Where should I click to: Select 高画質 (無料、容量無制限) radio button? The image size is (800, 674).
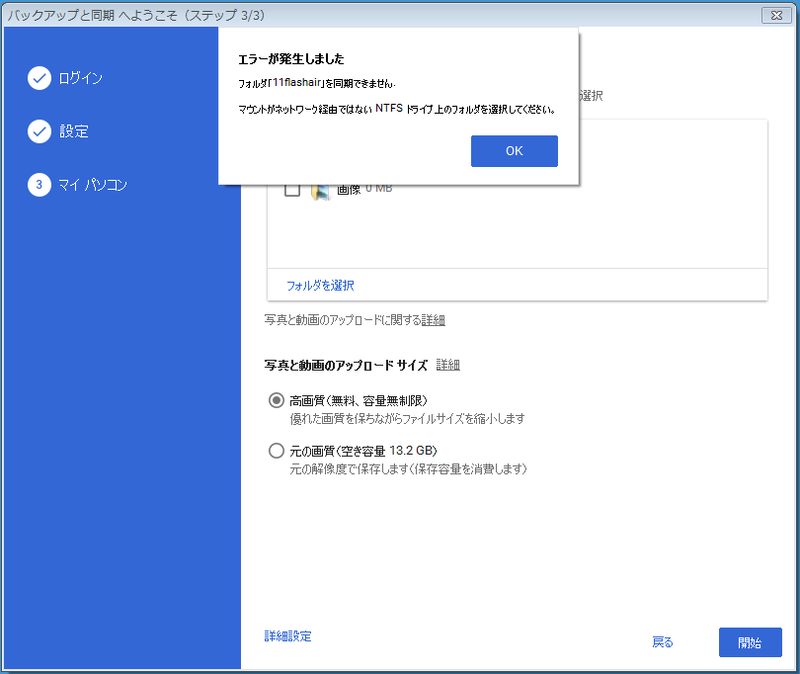tap(276, 400)
